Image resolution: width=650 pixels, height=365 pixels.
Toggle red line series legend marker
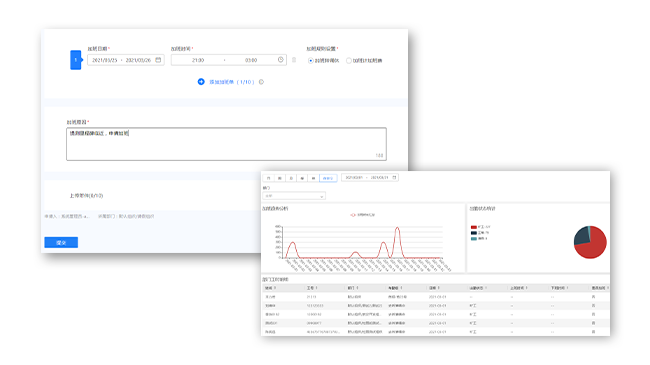(353, 215)
